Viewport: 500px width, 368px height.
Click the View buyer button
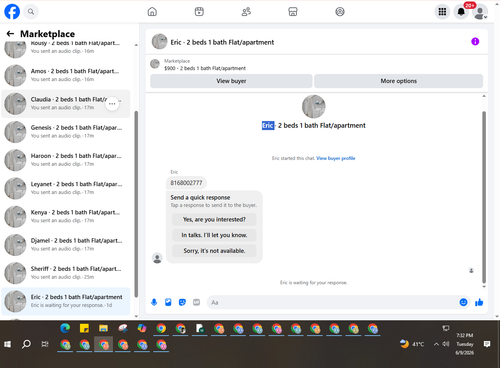pyautogui.click(x=231, y=81)
